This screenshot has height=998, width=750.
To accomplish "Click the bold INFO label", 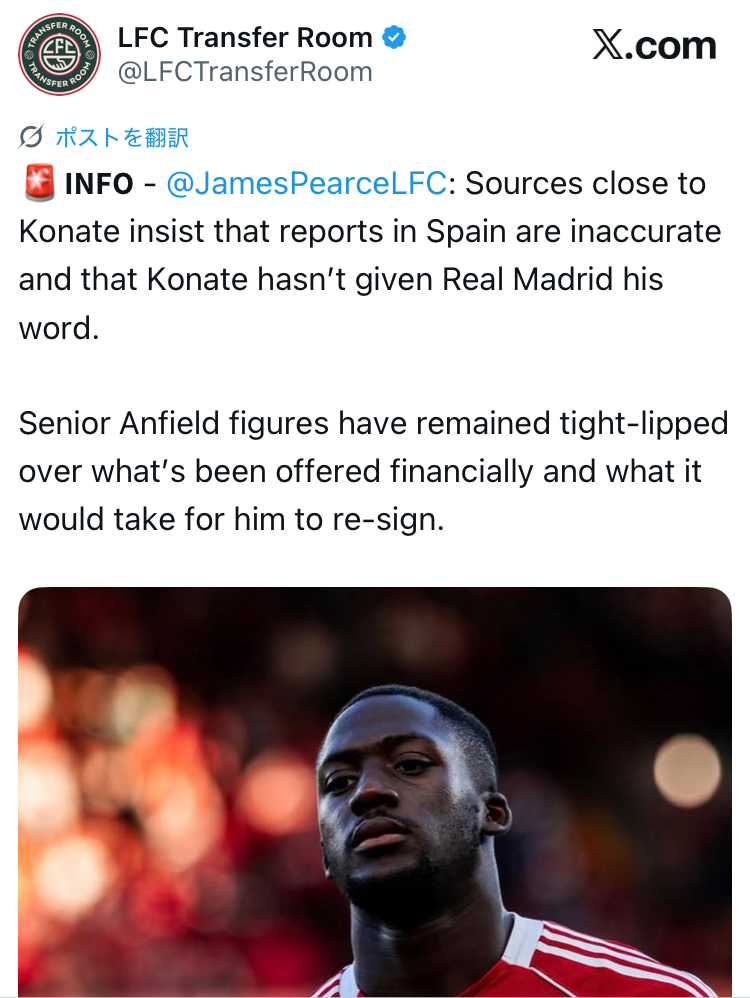I will click(x=99, y=184).
